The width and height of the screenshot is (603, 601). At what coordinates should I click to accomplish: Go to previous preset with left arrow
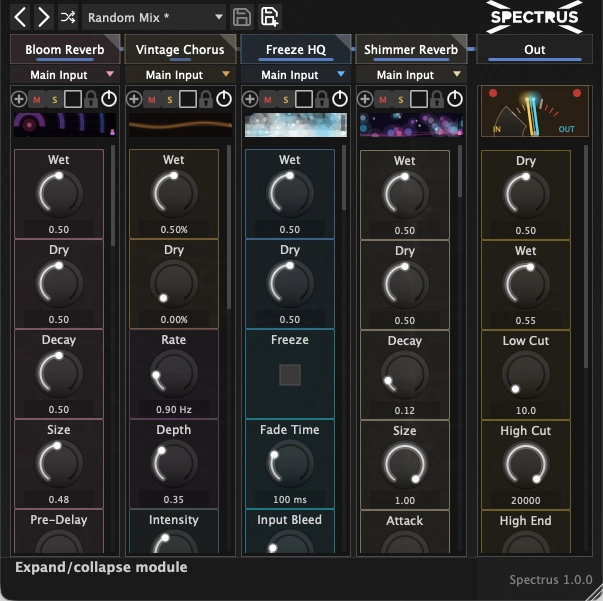tap(20, 17)
